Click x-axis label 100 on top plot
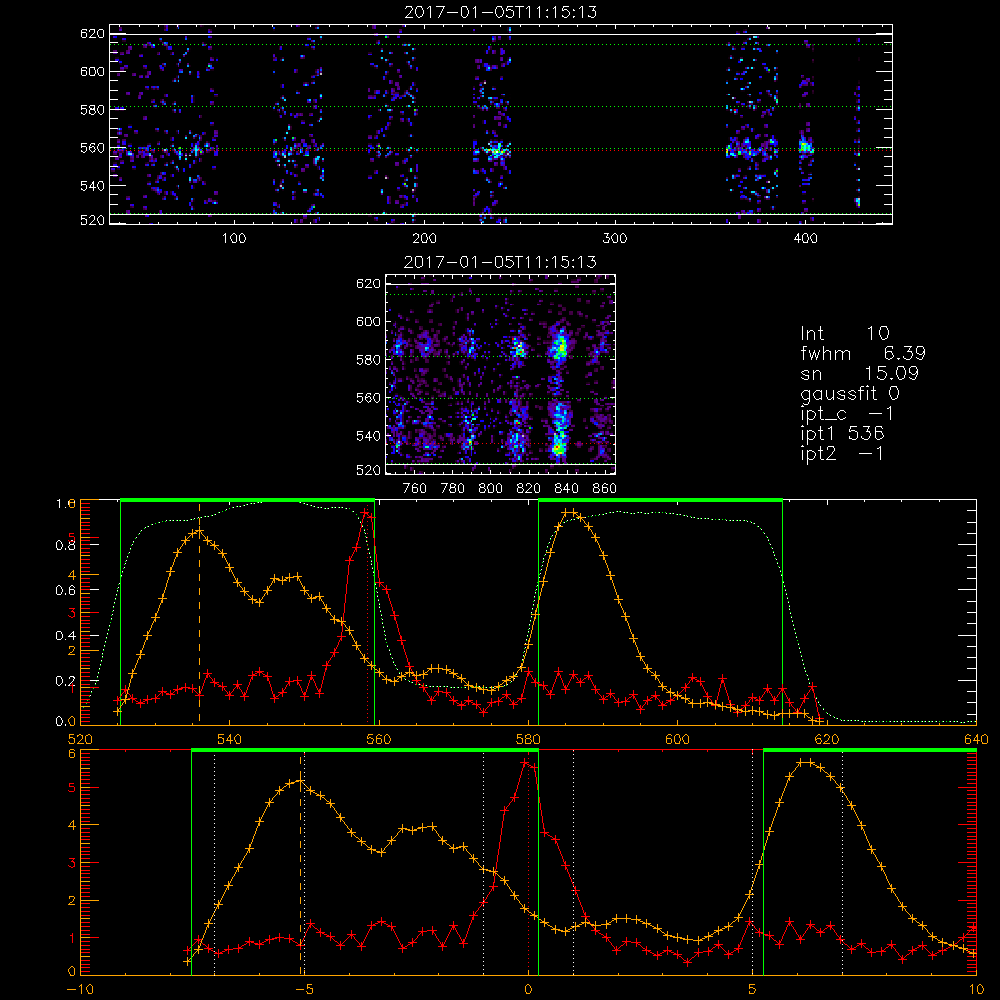Viewport: 1000px width, 1000px height. pos(234,239)
